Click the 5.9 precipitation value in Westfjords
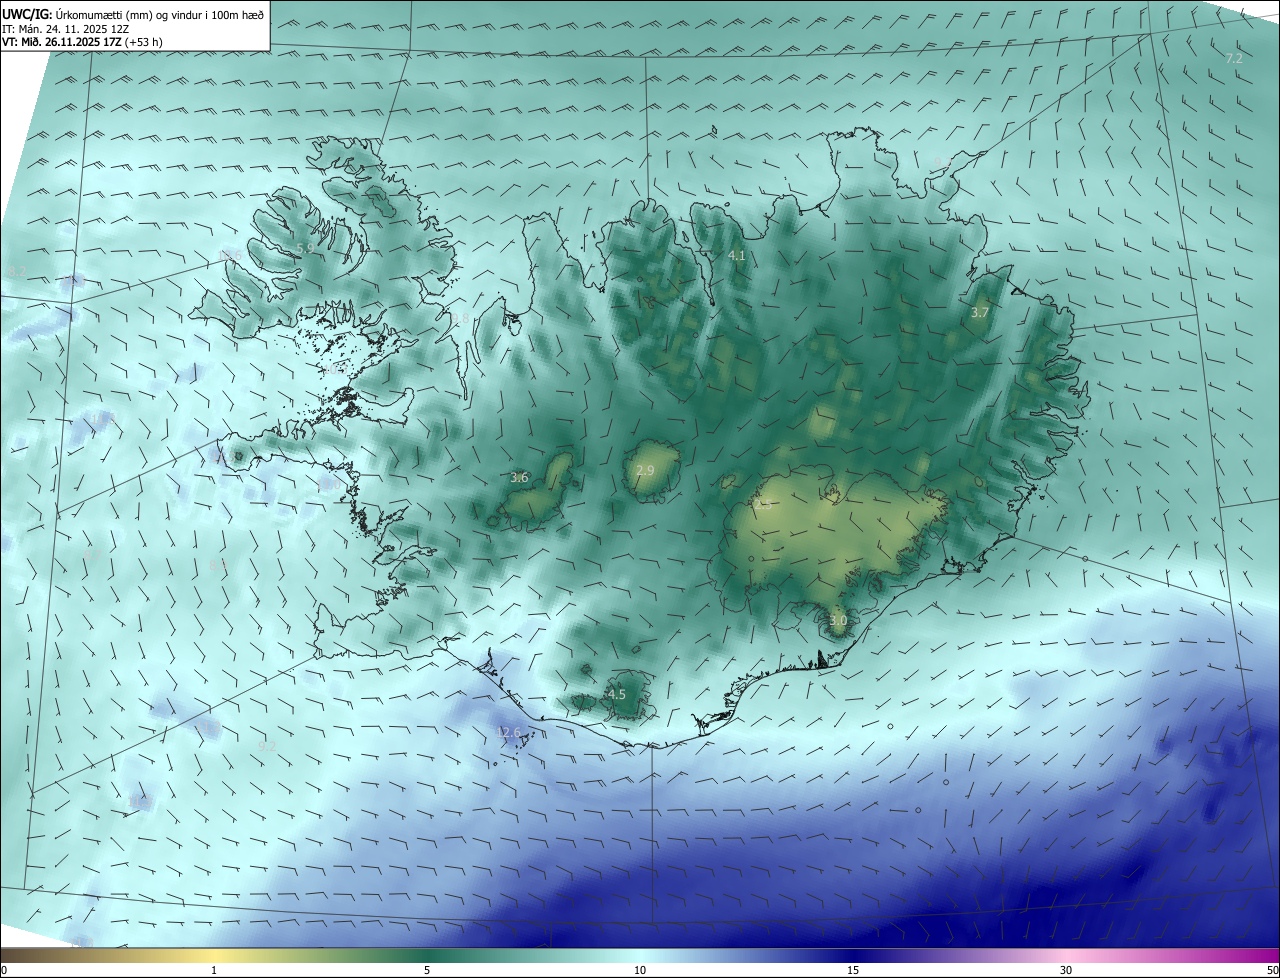This screenshot has width=1280, height=978. [x=306, y=248]
